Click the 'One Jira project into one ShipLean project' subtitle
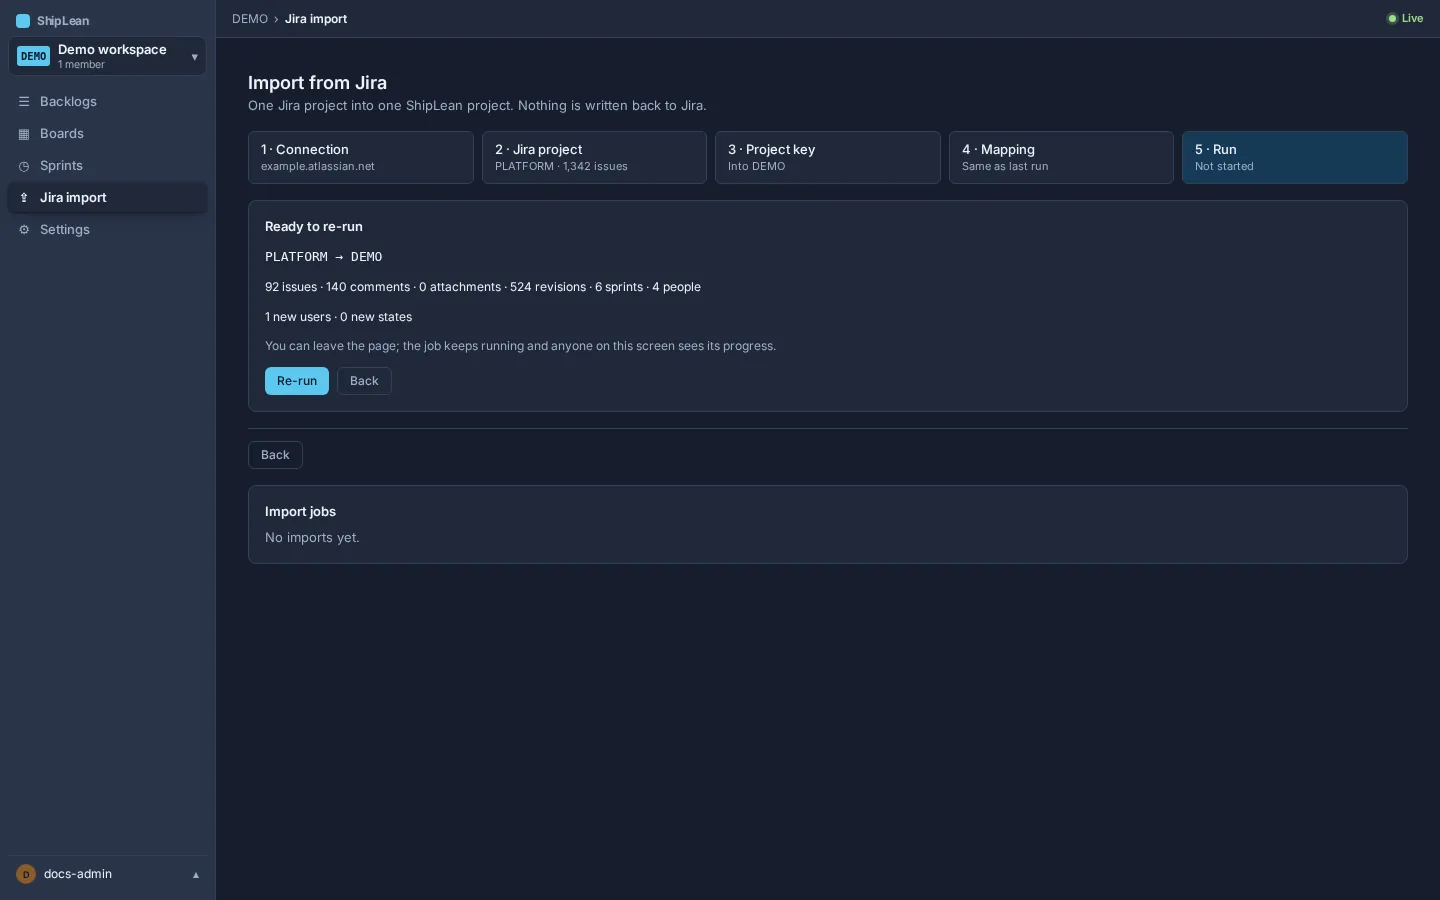1440x900 pixels. click(x=477, y=106)
